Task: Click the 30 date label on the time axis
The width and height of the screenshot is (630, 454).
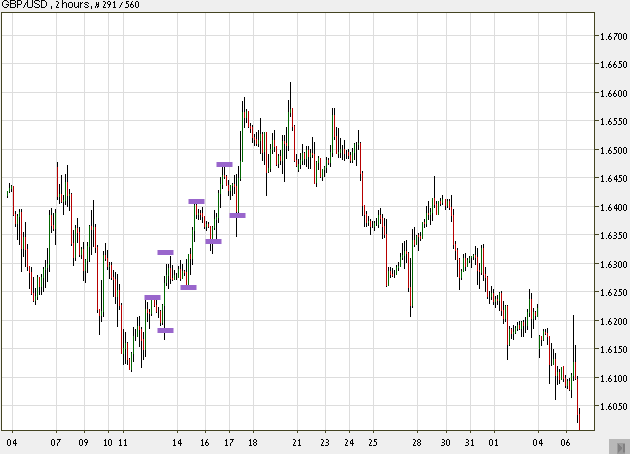Action: point(445,443)
